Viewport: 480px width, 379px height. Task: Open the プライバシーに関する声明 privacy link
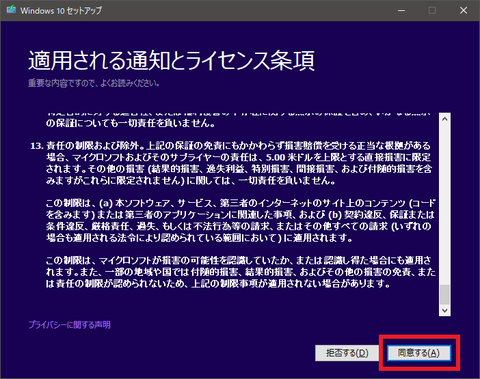coord(69,325)
